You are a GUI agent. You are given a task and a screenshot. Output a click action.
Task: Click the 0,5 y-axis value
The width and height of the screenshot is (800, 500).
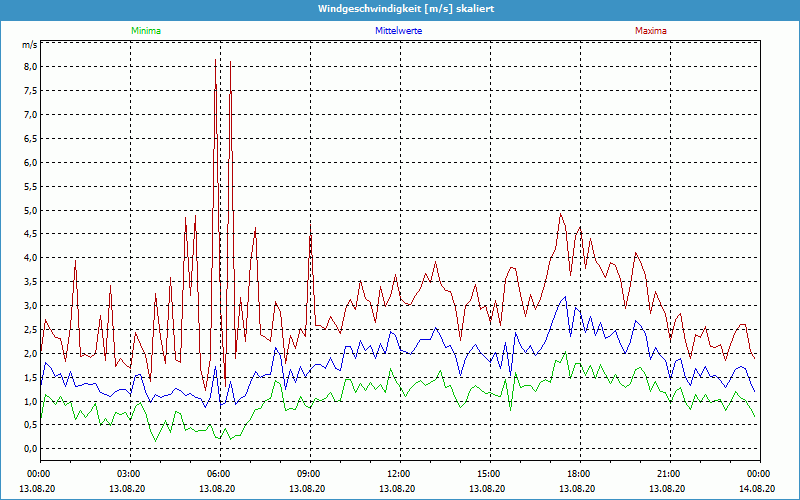click(x=31, y=425)
